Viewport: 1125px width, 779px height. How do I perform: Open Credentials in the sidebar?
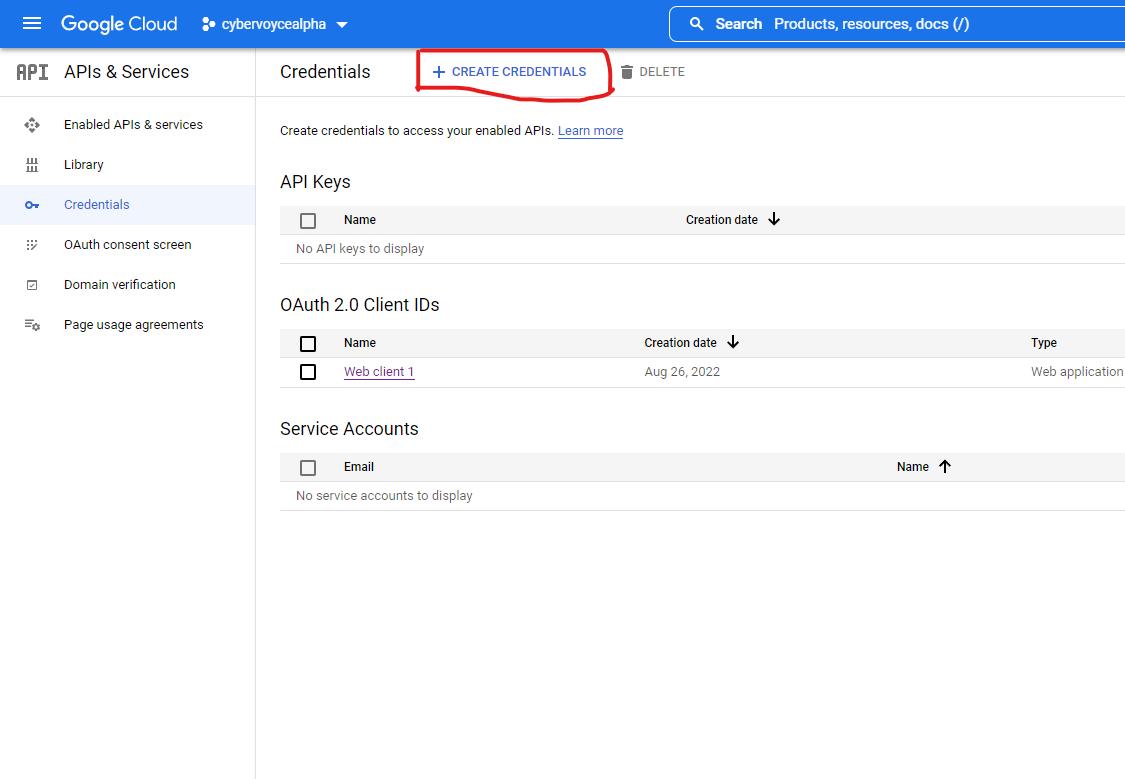pyautogui.click(x=96, y=205)
